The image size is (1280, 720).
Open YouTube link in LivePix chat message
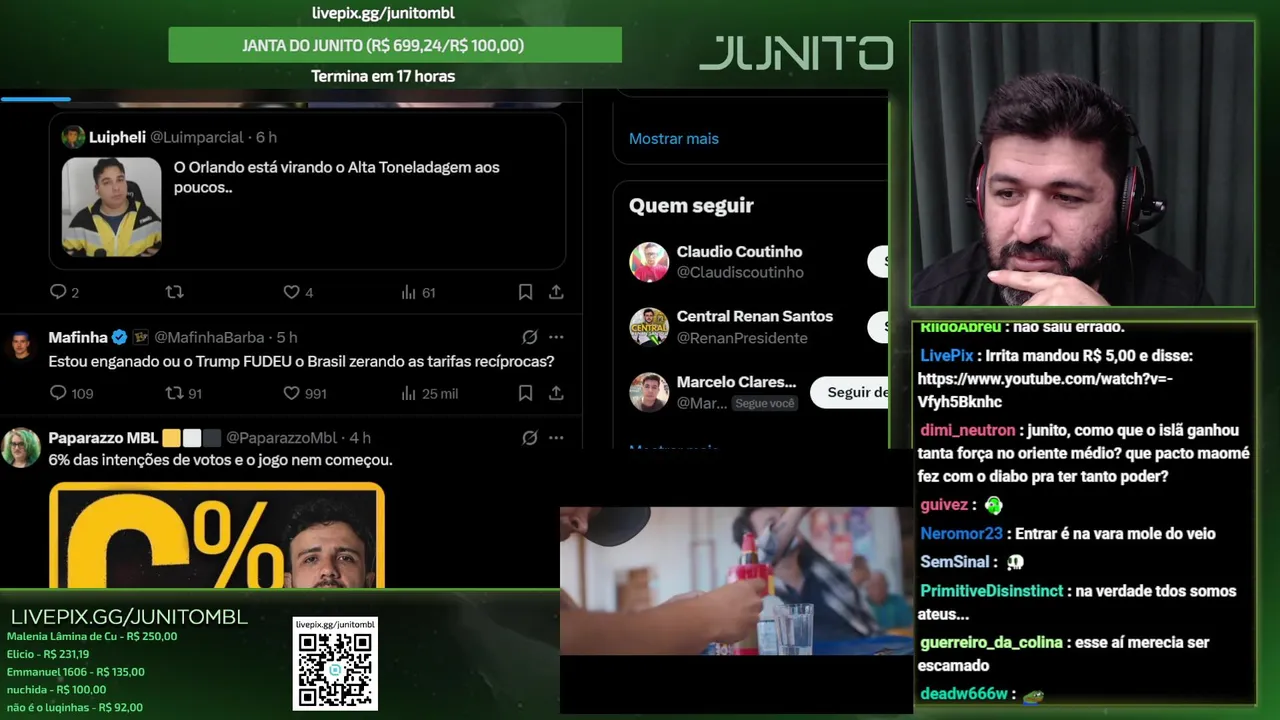pos(1045,390)
